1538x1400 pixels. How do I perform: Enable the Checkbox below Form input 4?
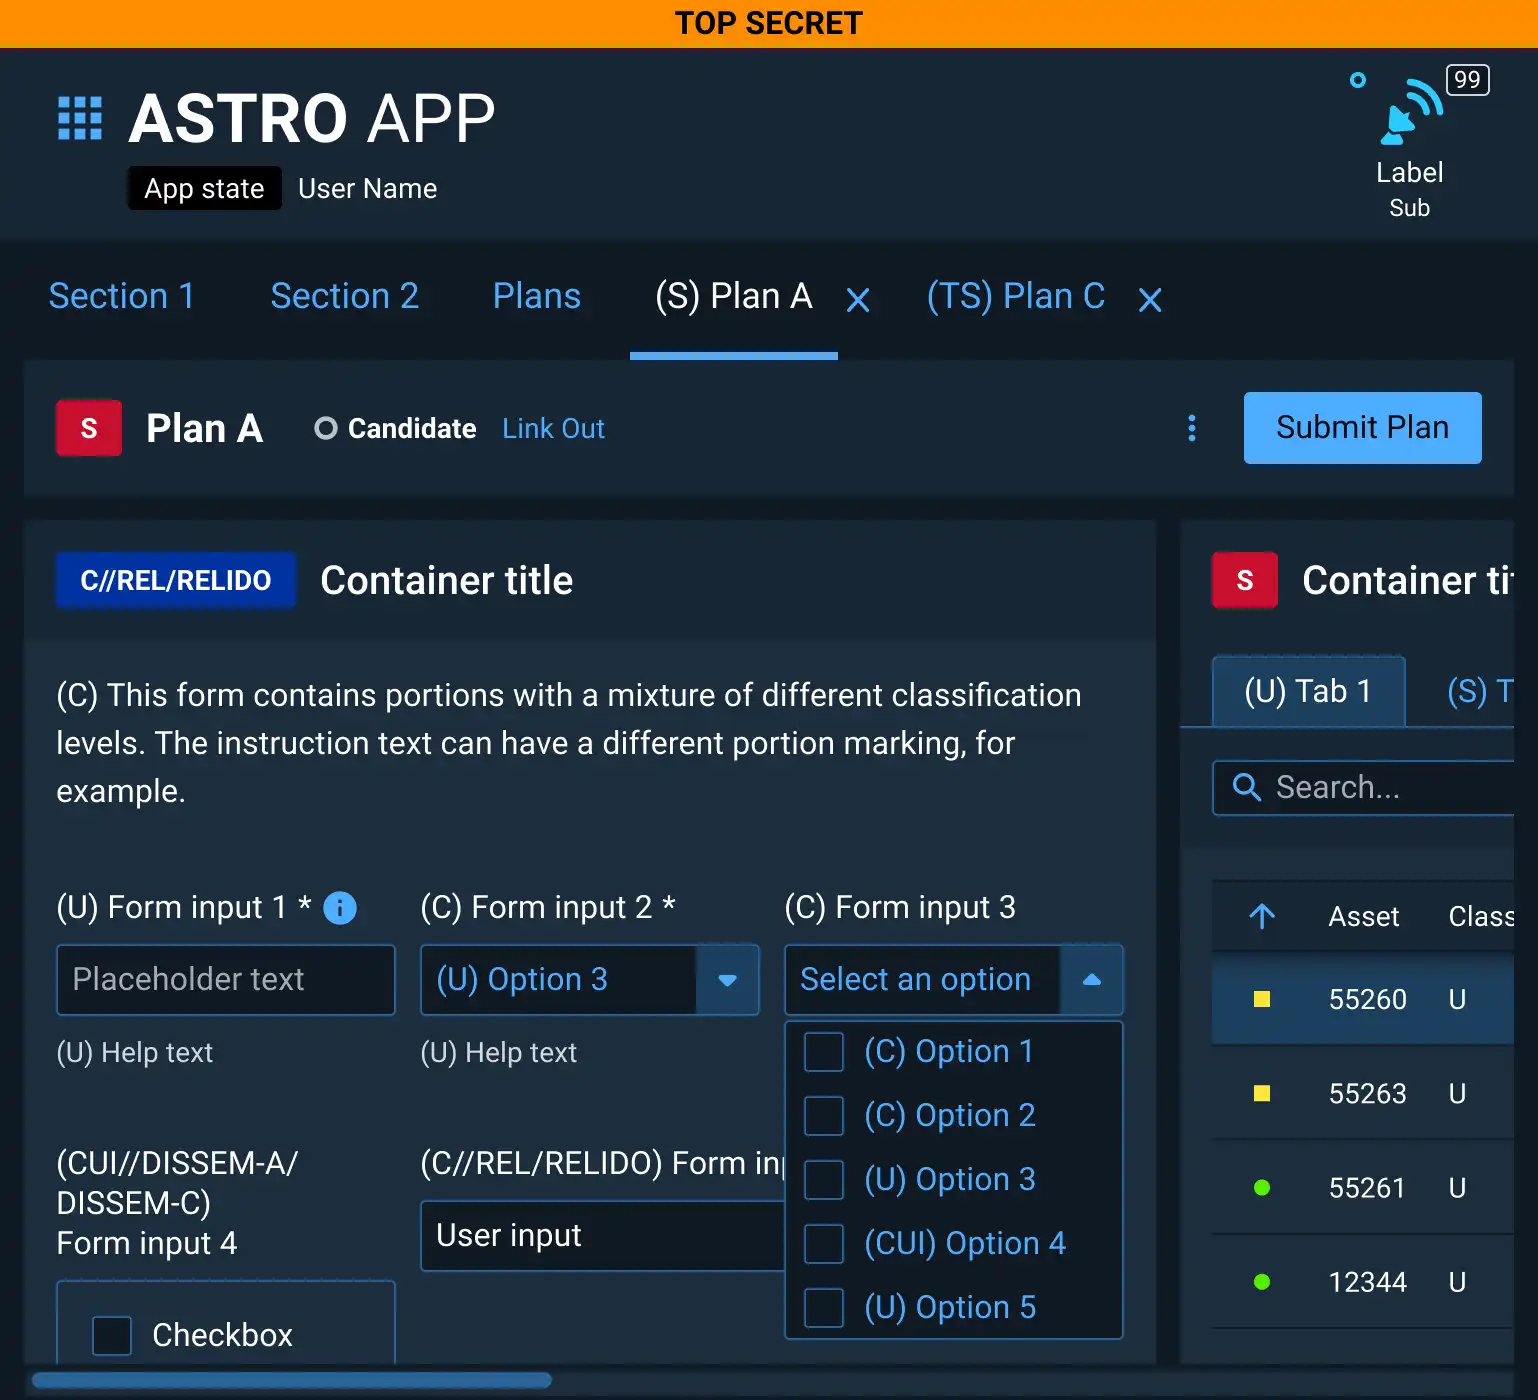[111, 1335]
